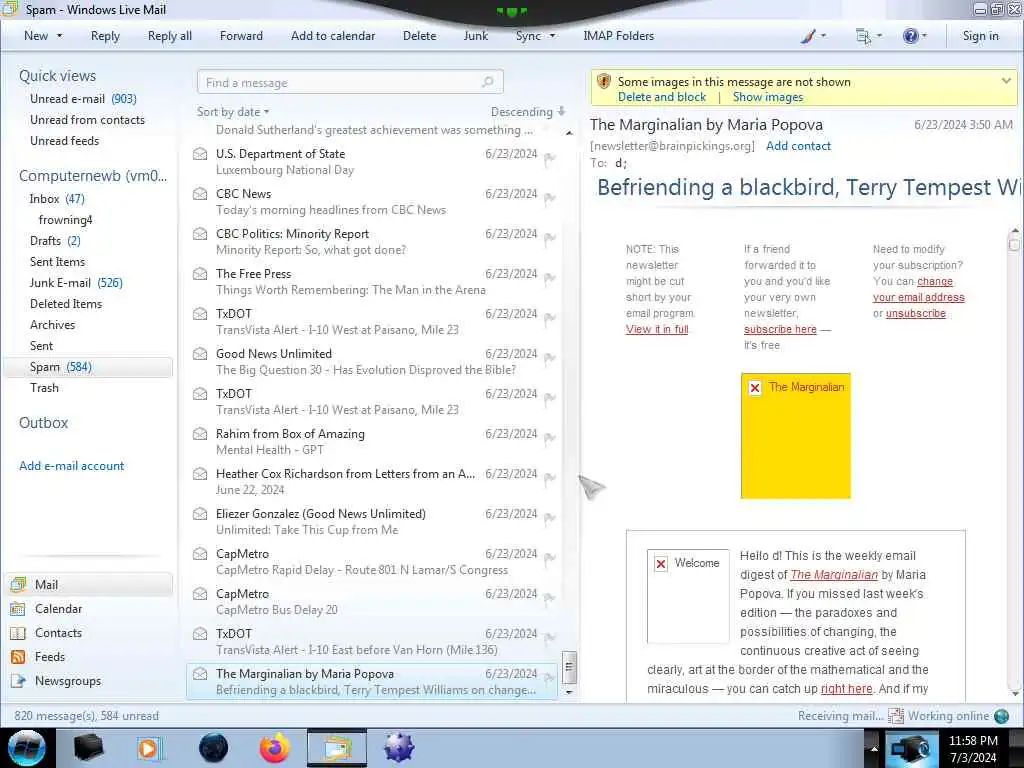Click Add e-mail account link
This screenshot has width=1024, height=768.
tap(72, 466)
